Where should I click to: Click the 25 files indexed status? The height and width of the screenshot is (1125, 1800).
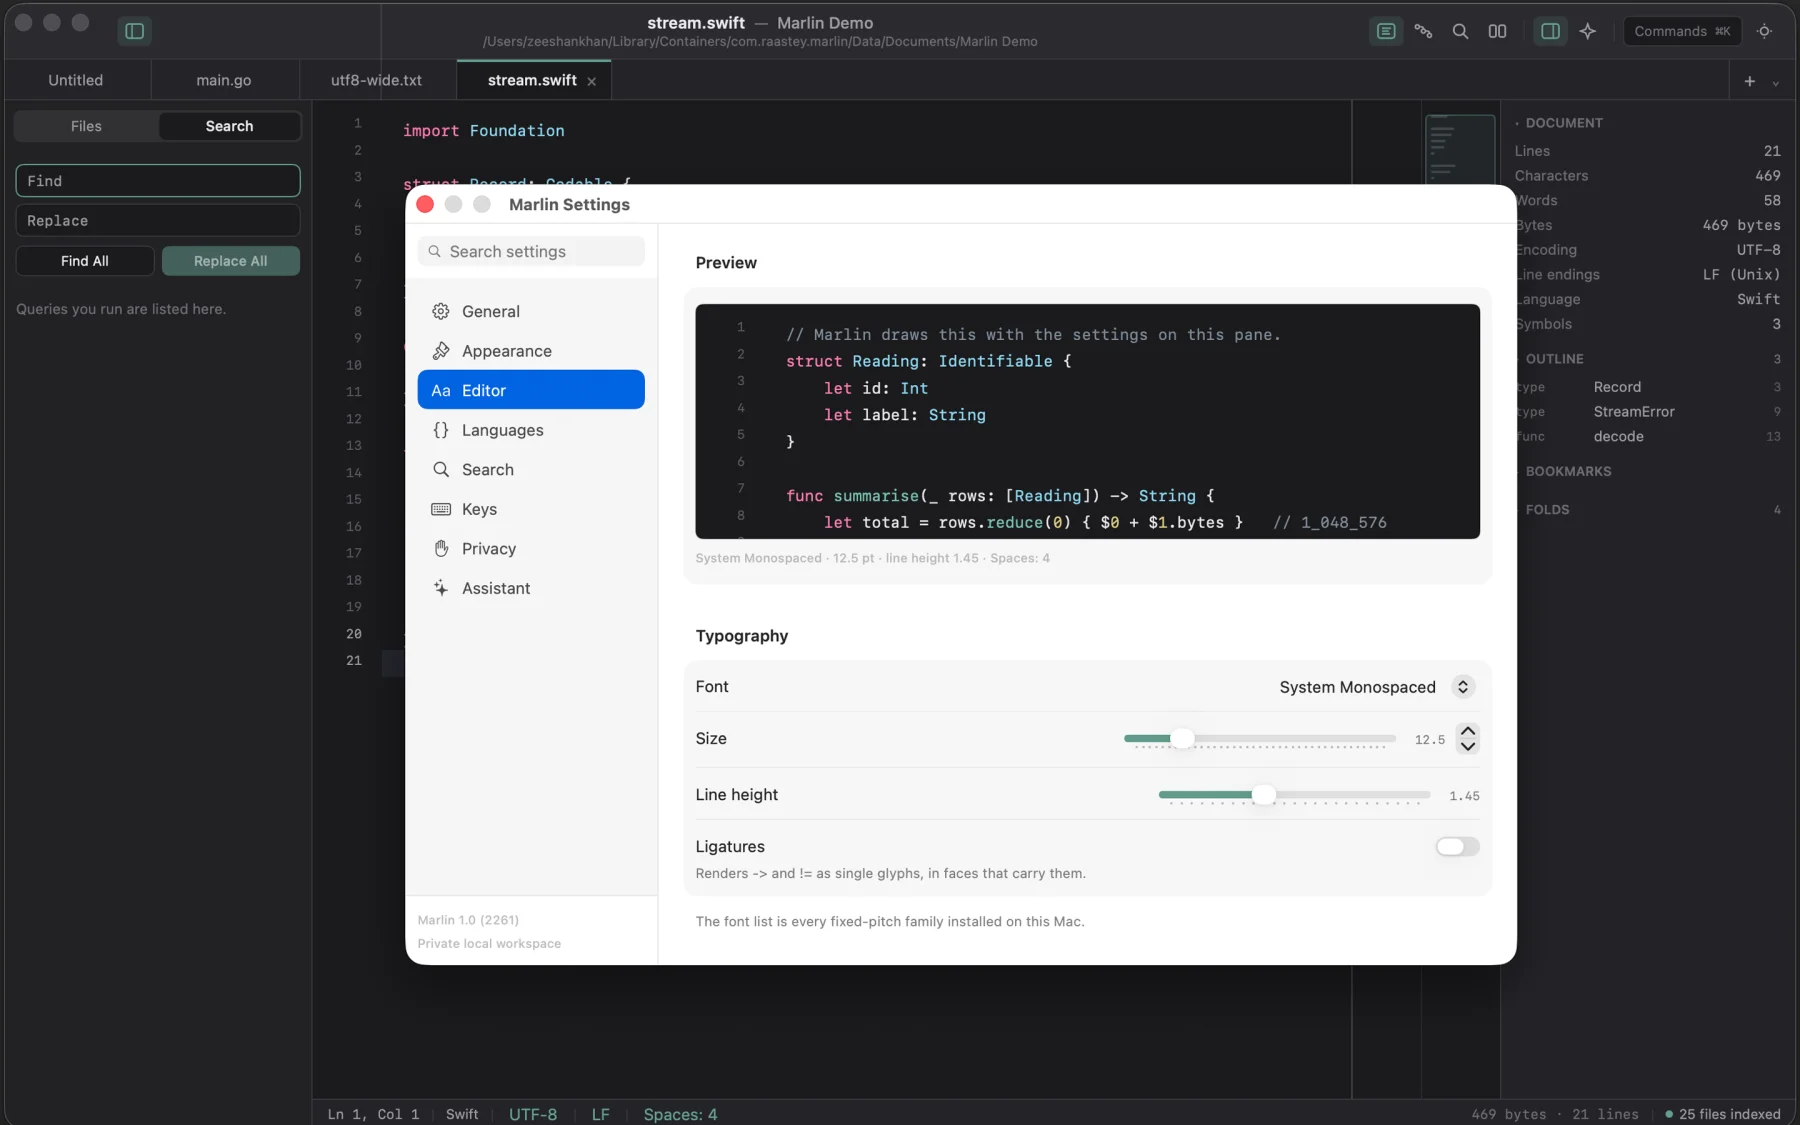tap(1723, 1114)
